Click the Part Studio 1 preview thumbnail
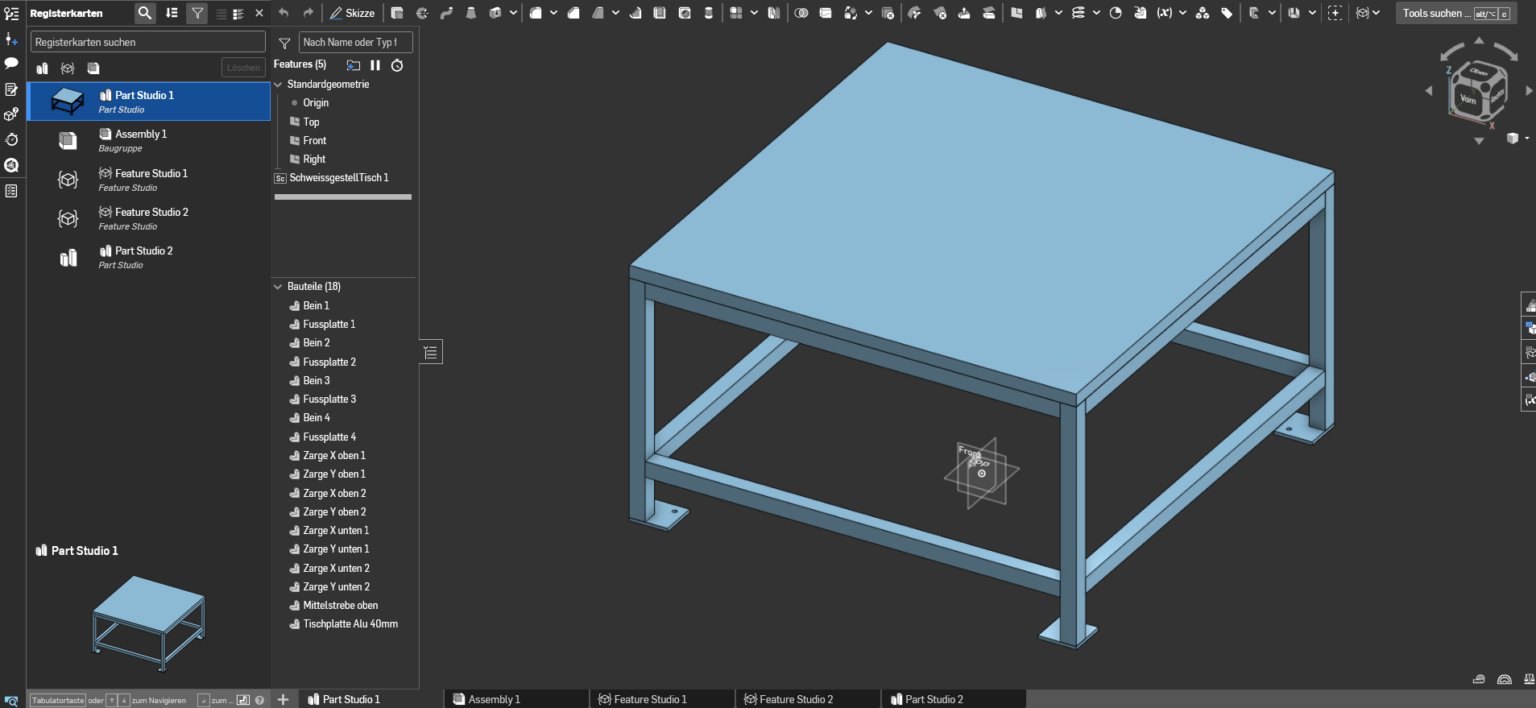The height and width of the screenshot is (708, 1536). [148, 622]
